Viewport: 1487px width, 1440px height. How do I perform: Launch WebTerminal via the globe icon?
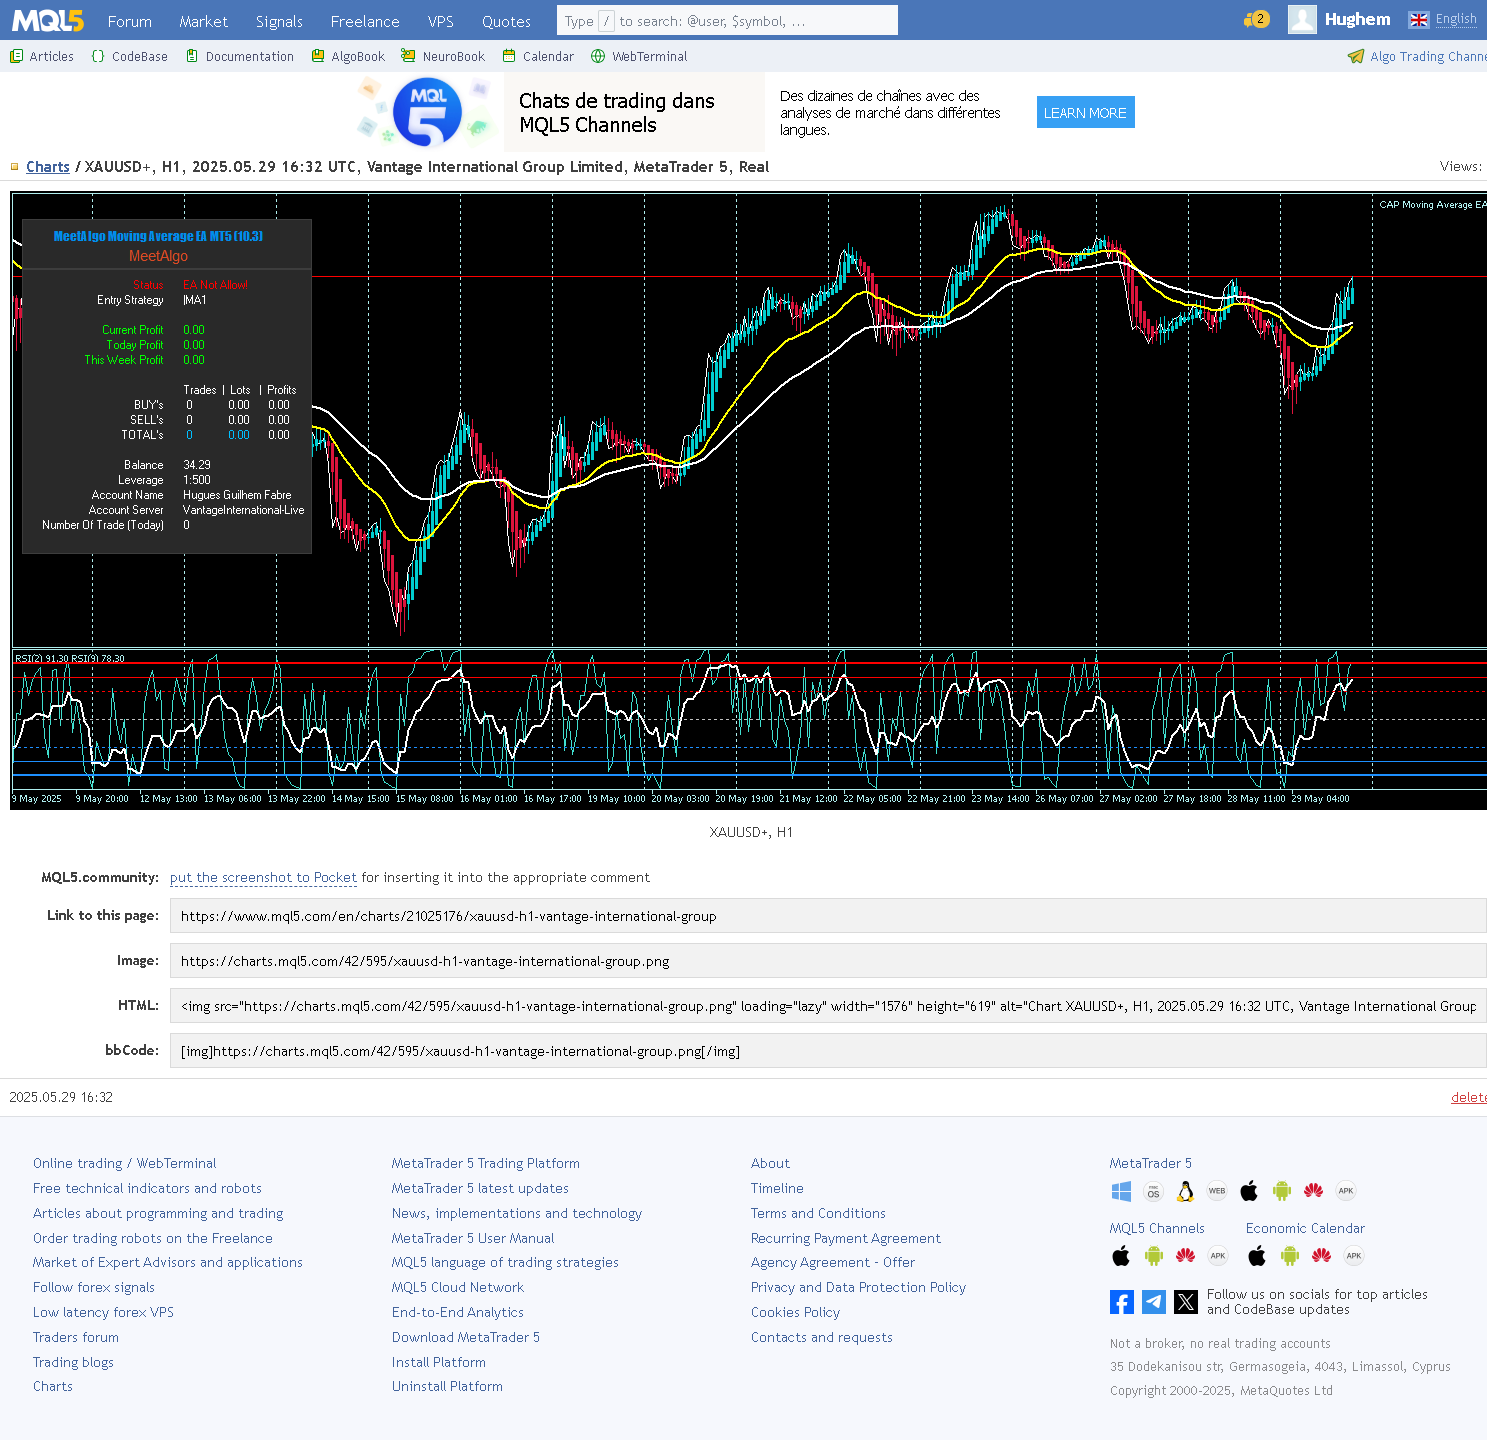598,56
